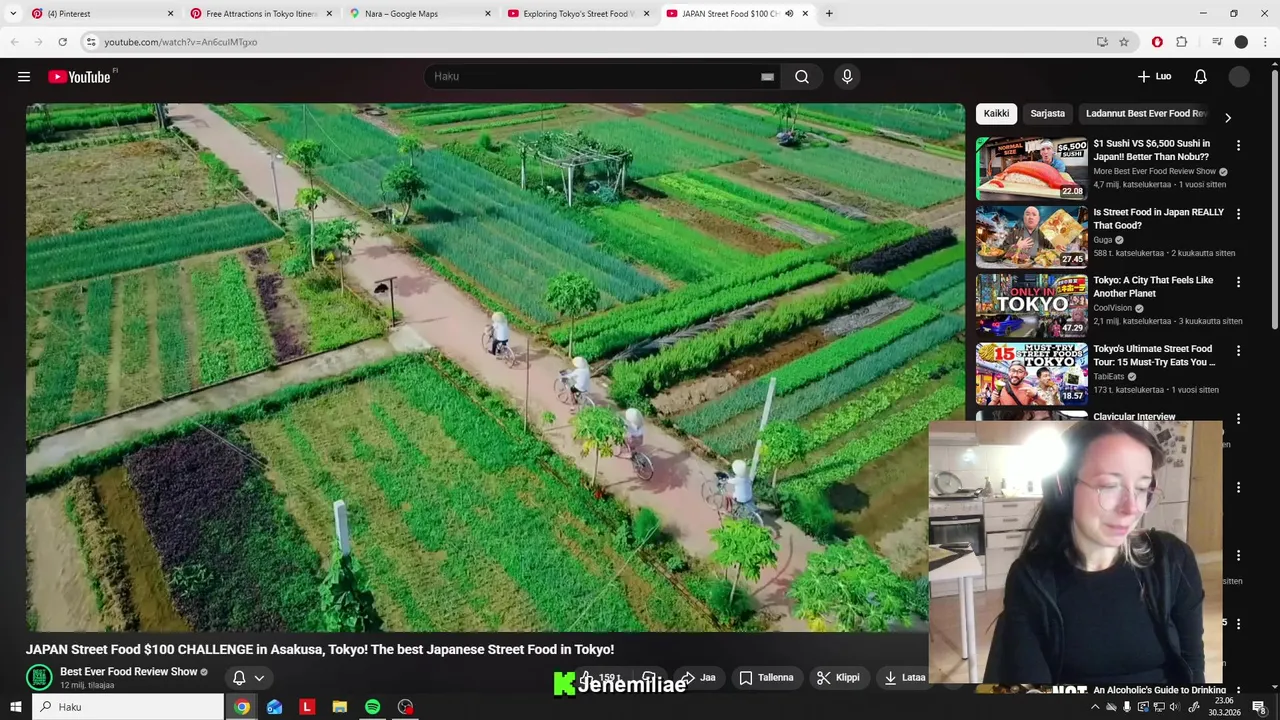The width and height of the screenshot is (1280, 720).
Task: Open a new browser tab
Action: click(829, 14)
